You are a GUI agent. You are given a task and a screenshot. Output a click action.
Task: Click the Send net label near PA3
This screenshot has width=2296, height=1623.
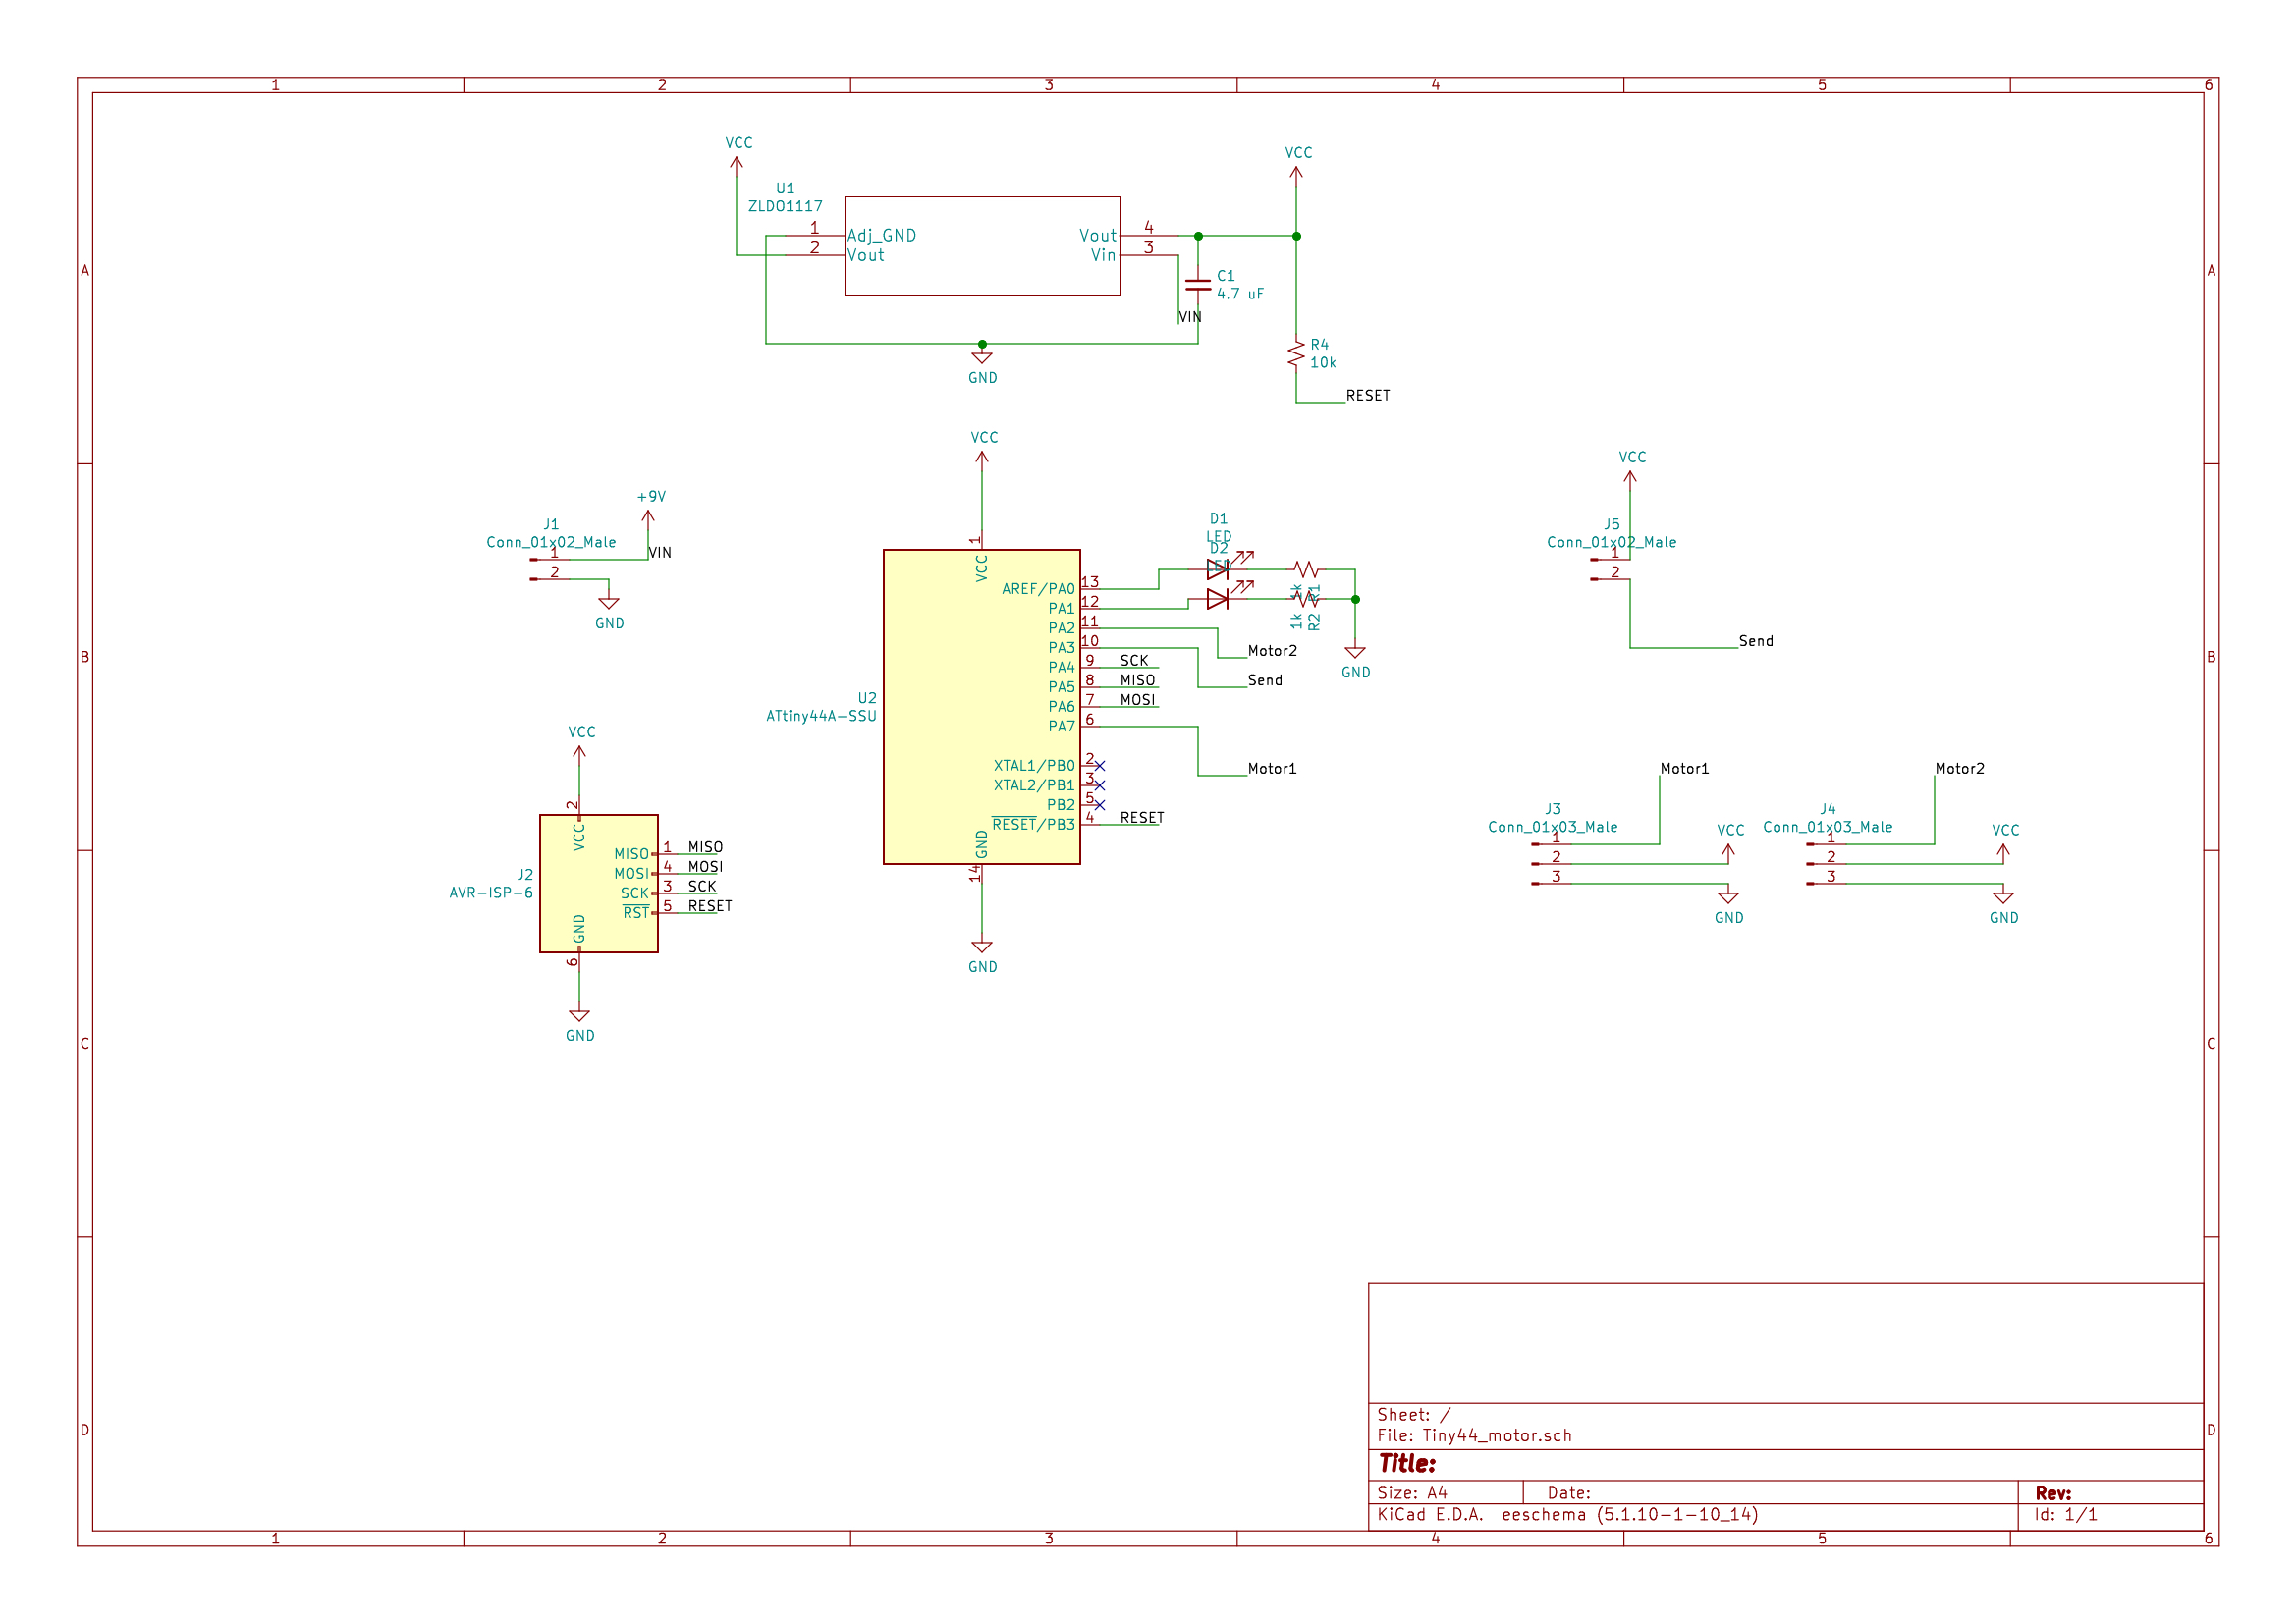1265,680
